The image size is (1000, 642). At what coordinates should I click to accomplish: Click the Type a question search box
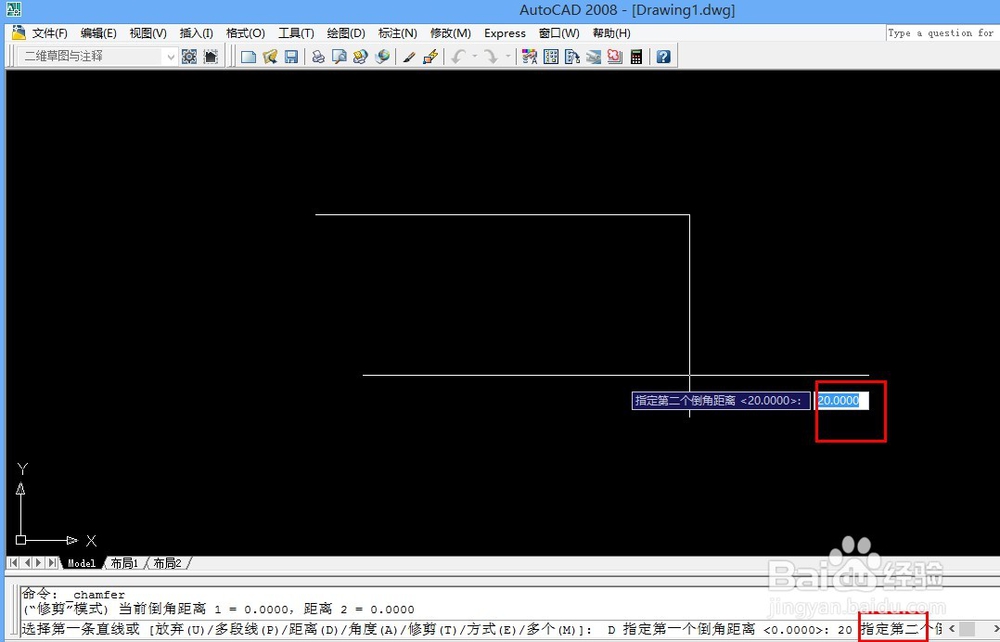942,33
